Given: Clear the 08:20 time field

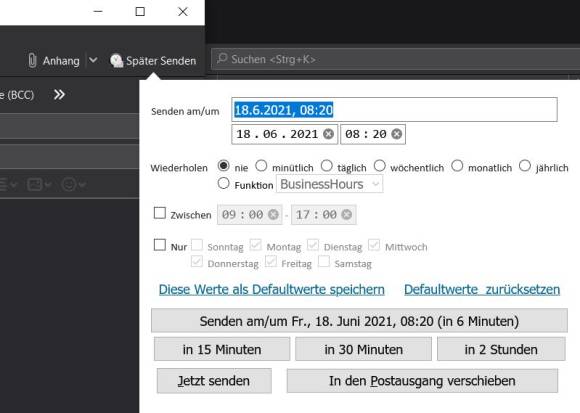Looking at the screenshot, I should tap(397, 134).
